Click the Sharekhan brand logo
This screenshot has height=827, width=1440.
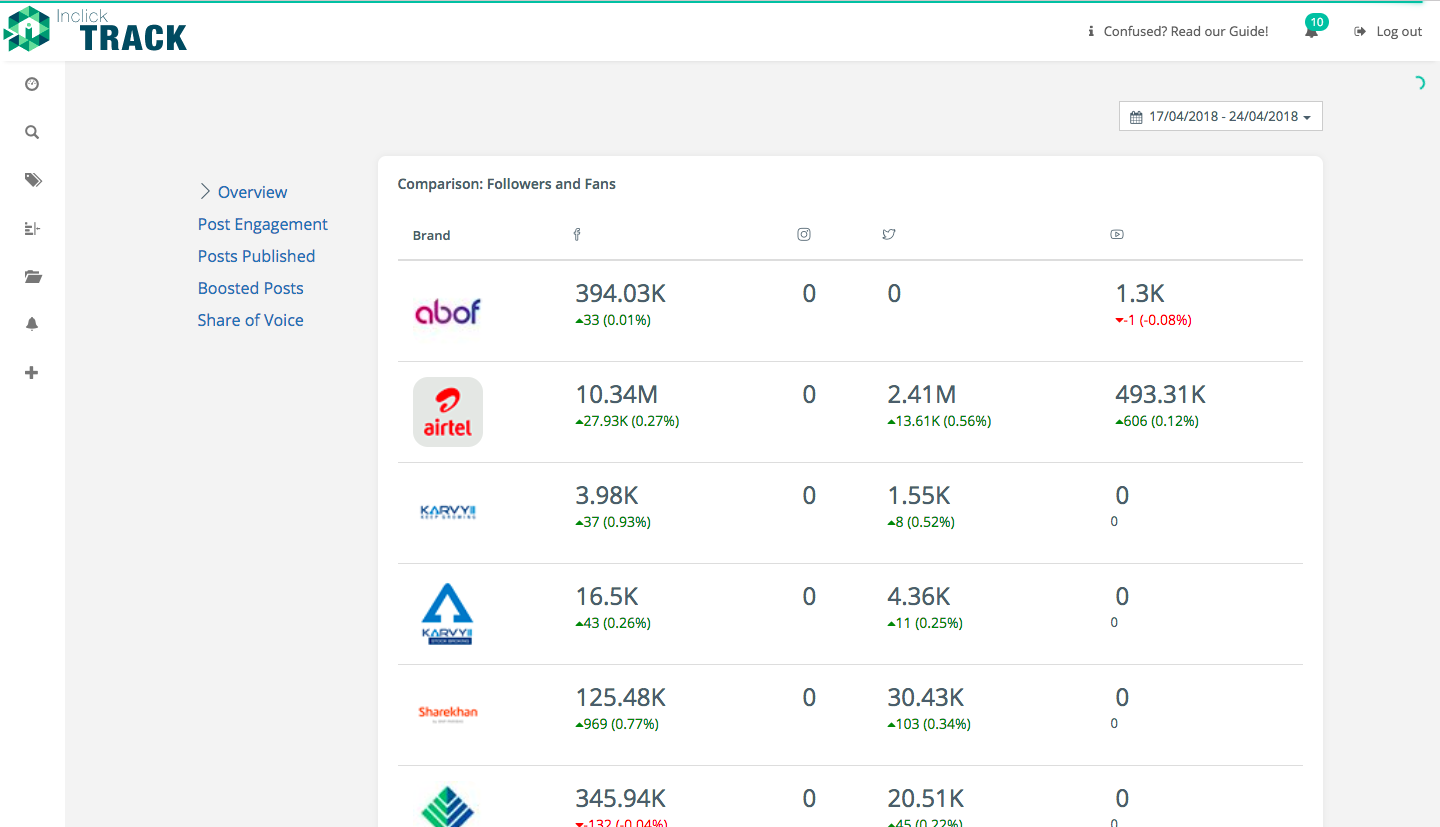coord(448,714)
